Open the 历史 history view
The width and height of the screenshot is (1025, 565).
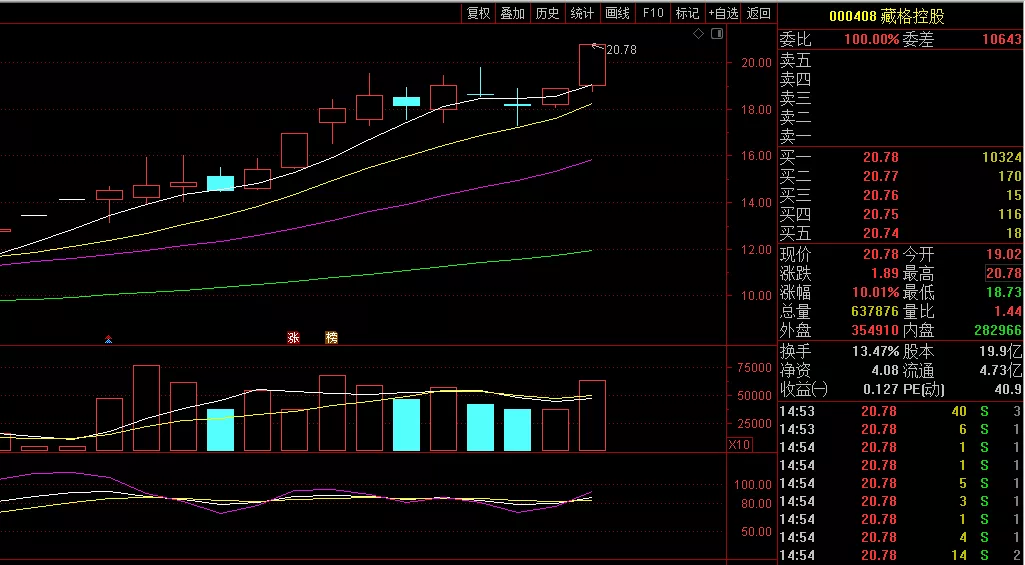pyautogui.click(x=547, y=13)
